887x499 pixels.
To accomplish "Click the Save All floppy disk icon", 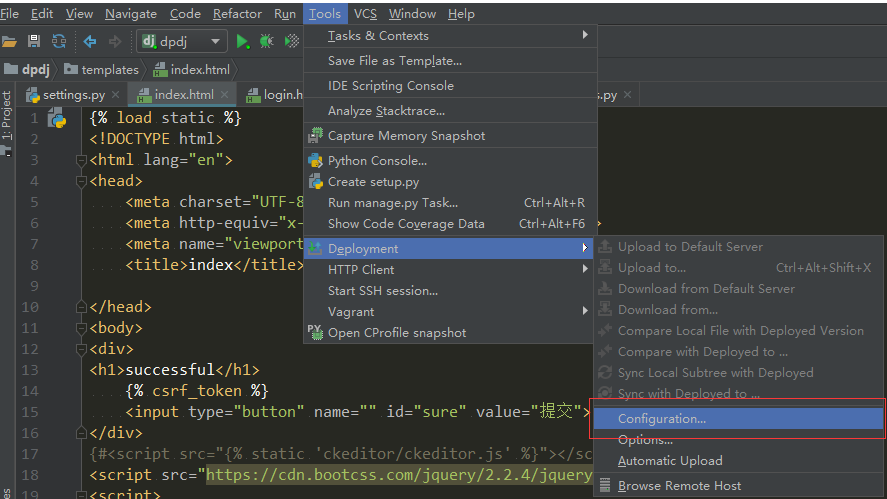I will 34,41.
